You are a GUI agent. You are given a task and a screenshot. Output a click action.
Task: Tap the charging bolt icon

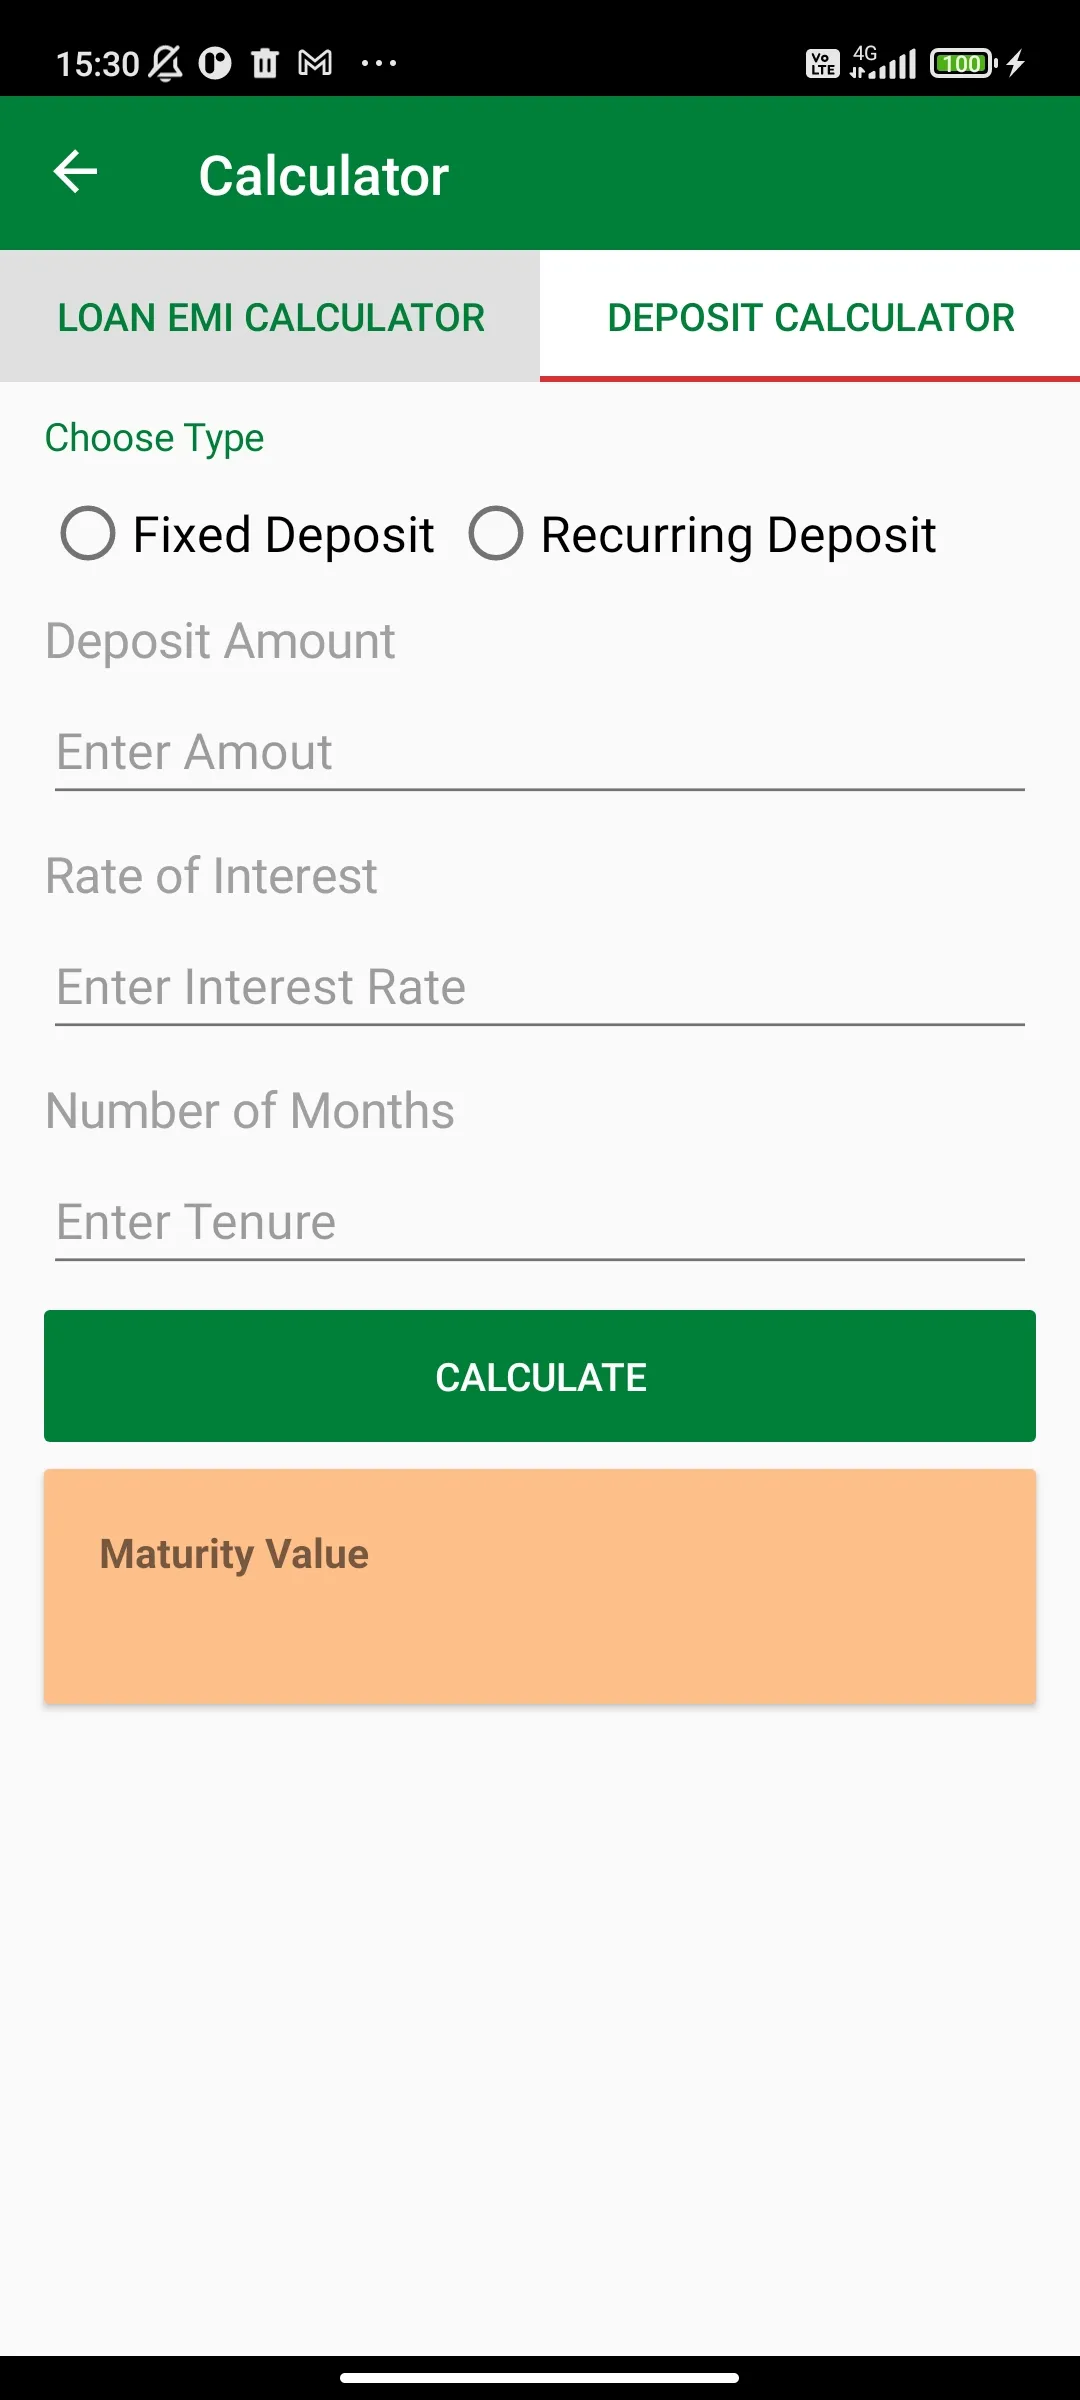pyautogui.click(x=1016, y=64)
